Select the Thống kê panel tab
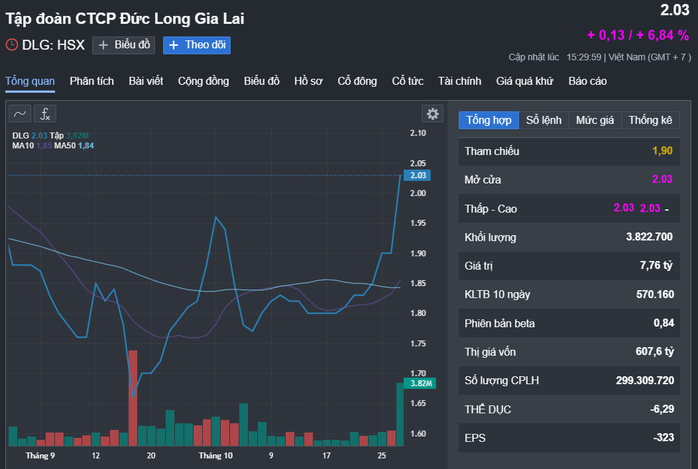698x469 pixels. tap(650, 120)
